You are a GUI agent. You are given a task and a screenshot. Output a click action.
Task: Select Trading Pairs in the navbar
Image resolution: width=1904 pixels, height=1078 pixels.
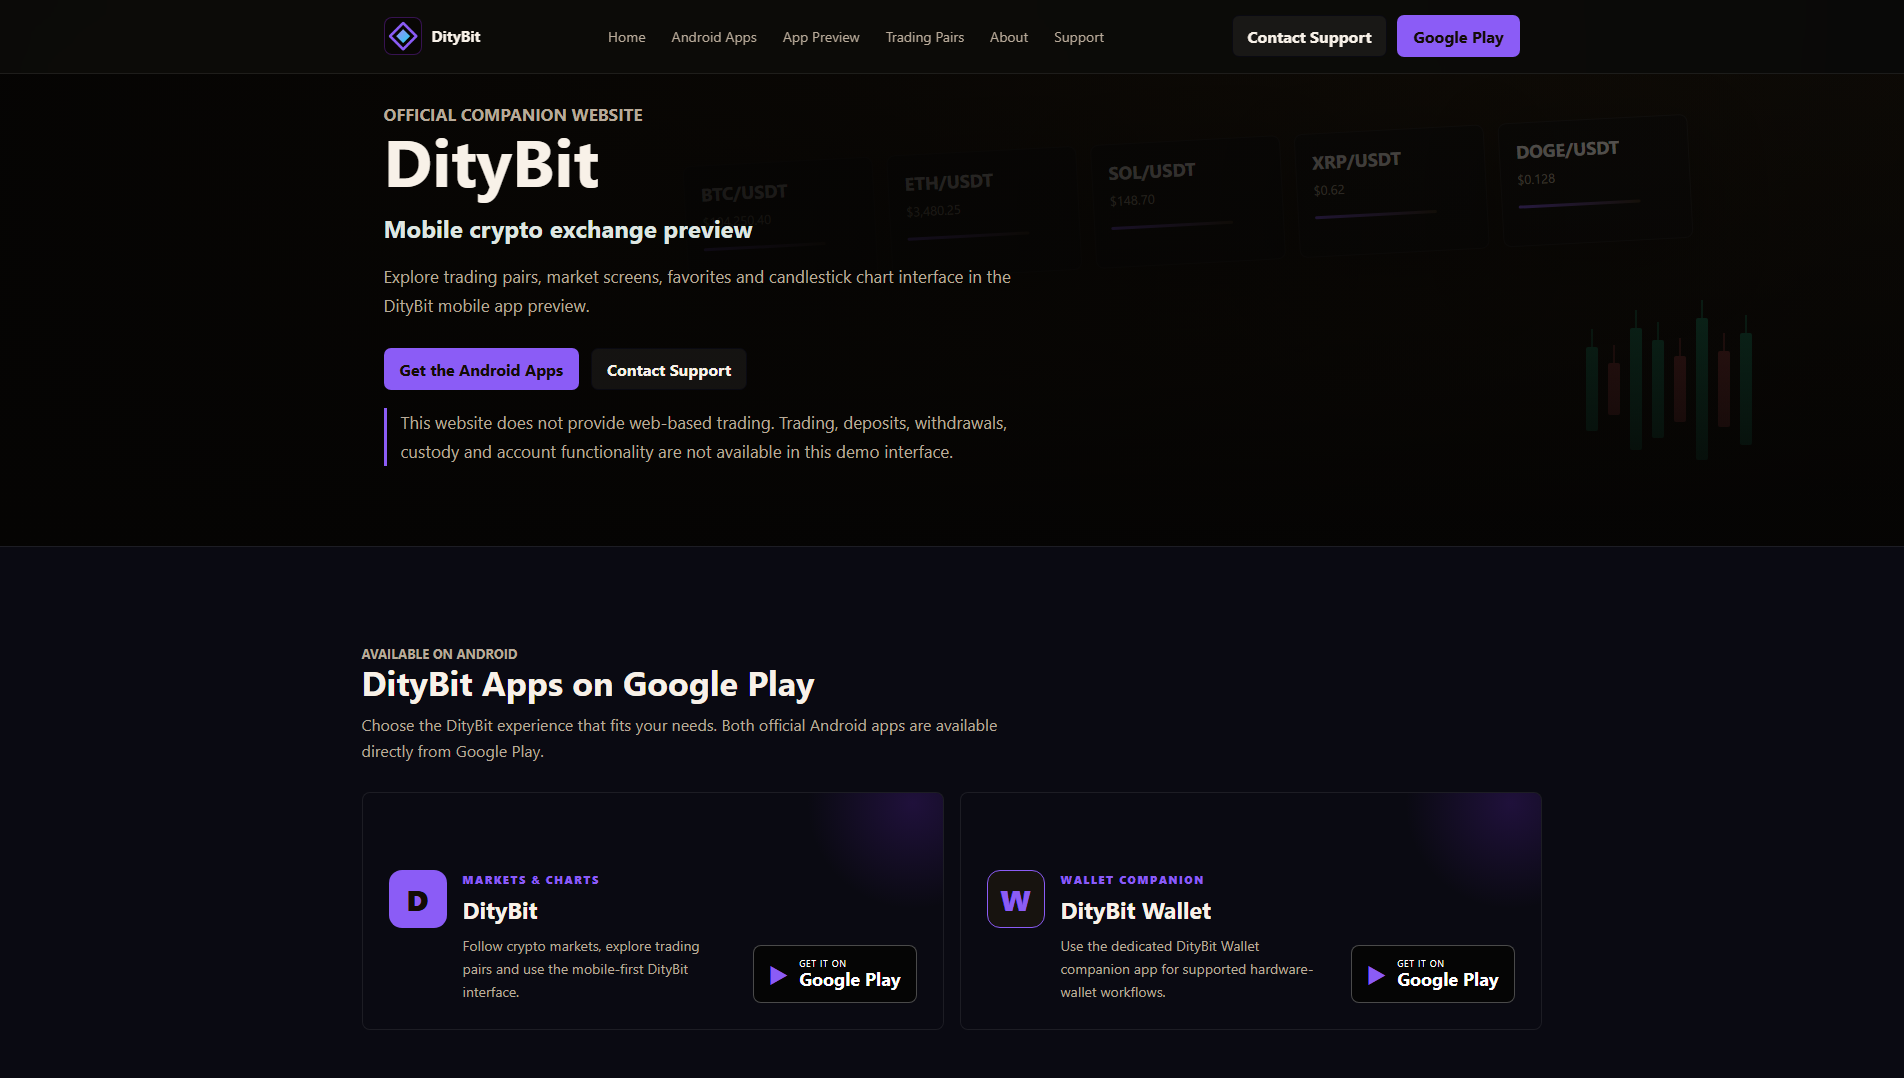[x=925, y=37]
